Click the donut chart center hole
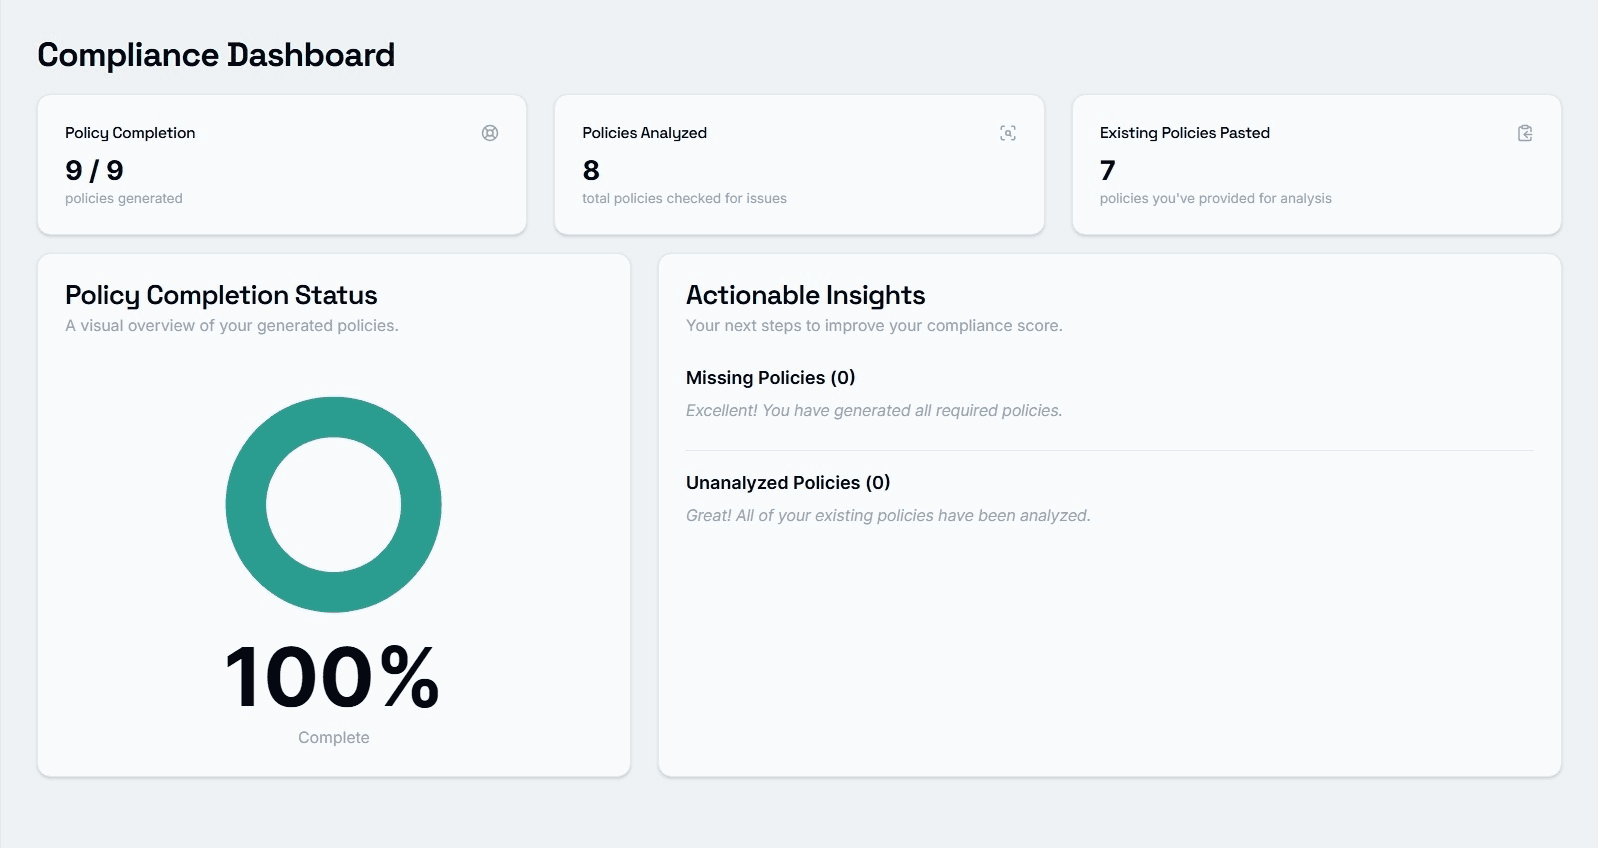The height and width of the screenshot is (848, 1598). [333, 504]
